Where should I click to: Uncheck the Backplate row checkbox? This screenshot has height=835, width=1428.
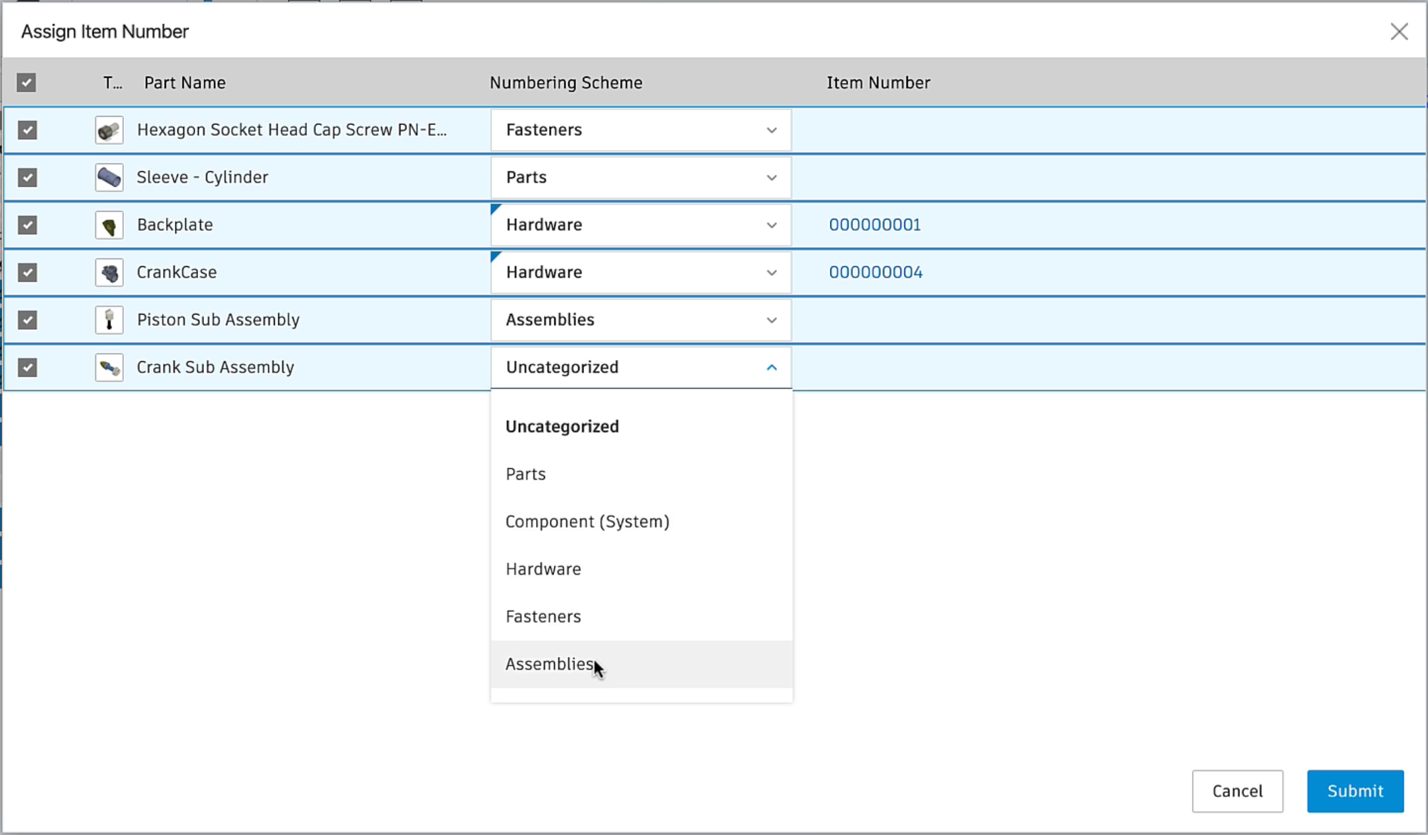tap(28, 225)
